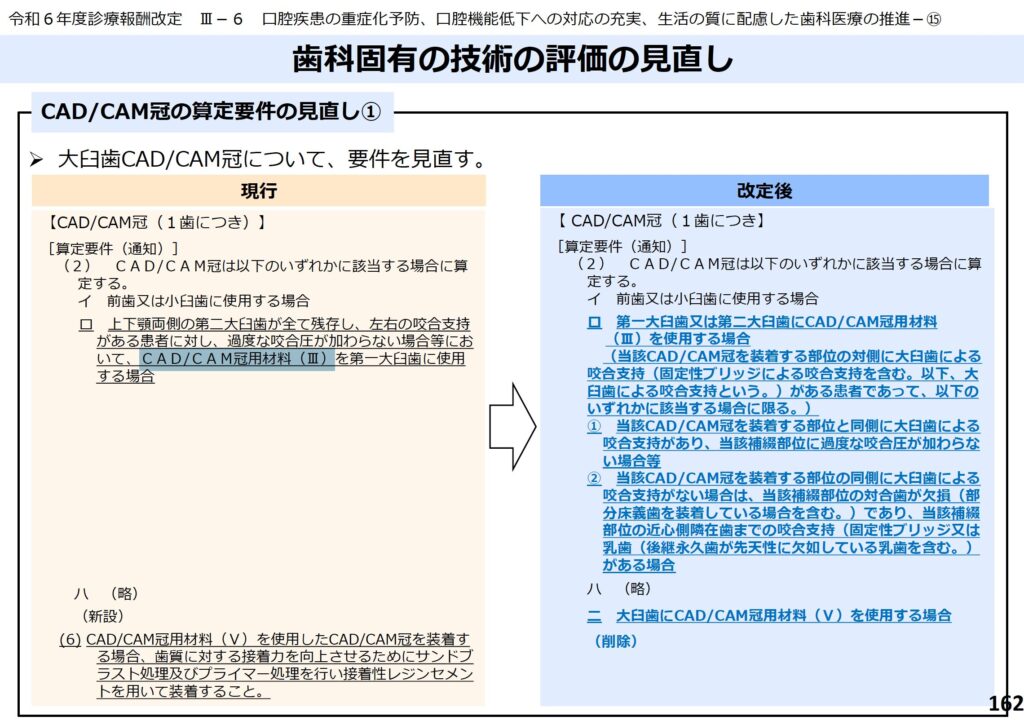Viewport: 1024px width, 725px height.
Task: Click the 令和６年度診療報酬改定 header text
Action: (92, 20)
